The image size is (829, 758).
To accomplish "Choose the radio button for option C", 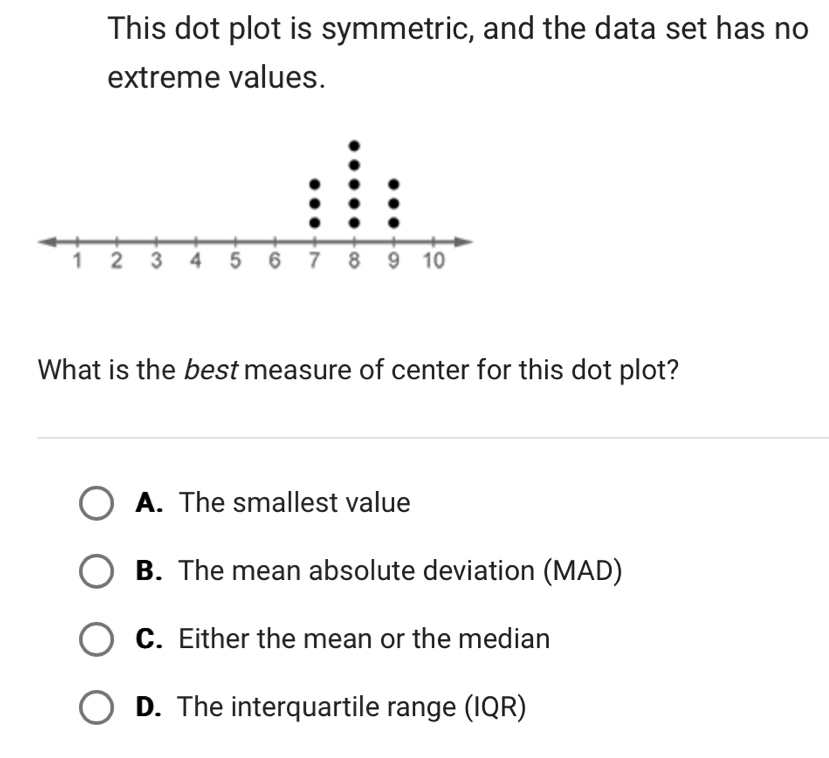I will pos(97,639).
